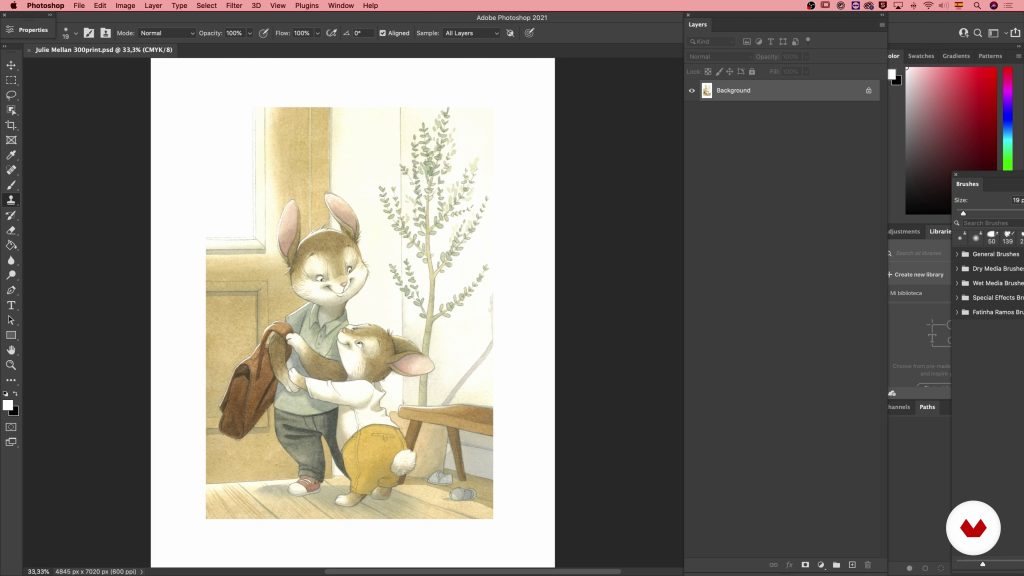Select the Lasso tool
The image size is (1024, 576).
11,95
